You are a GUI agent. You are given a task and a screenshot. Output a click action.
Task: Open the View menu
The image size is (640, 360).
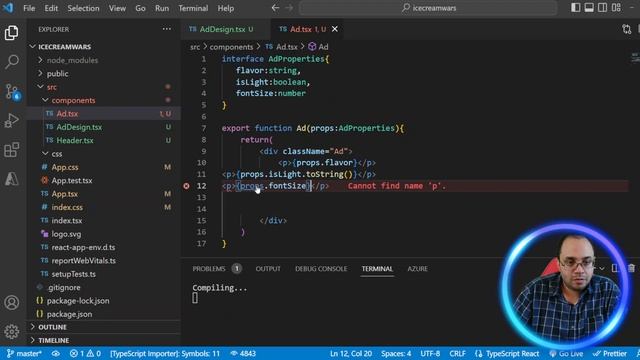(x=117, y=8)
